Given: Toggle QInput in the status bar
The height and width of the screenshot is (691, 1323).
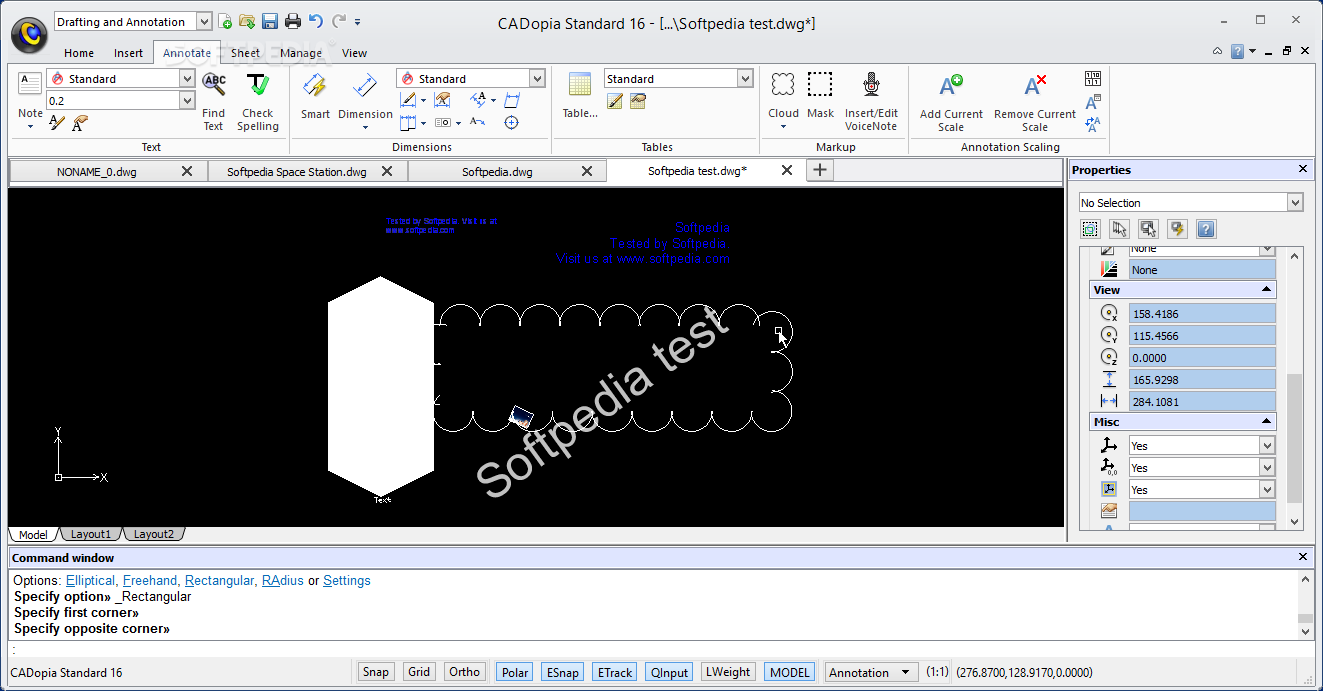Looking at the screenshot, I should click(x=669, y=672).
